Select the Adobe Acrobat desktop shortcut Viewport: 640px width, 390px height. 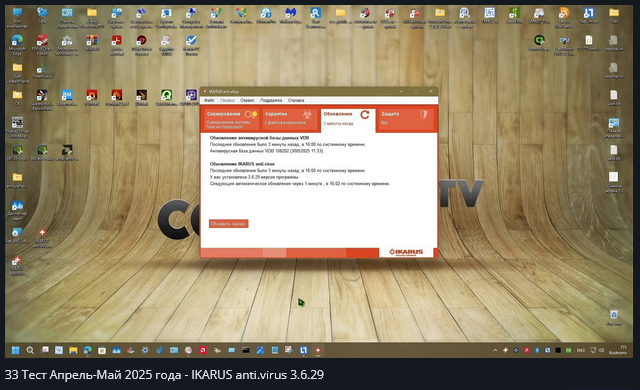[117, 45]
